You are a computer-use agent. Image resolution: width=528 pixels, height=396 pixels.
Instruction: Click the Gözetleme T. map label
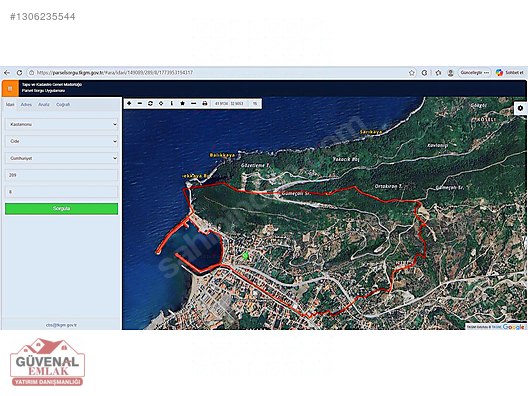(256, 166)
